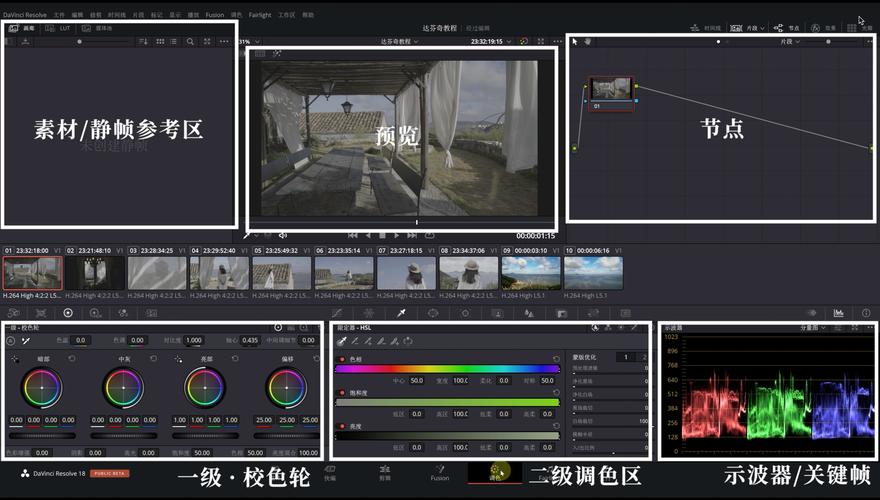Open node editor 片段 mode dropdown
This screenshot has width=880, height=500.
[x=790, y=42]
